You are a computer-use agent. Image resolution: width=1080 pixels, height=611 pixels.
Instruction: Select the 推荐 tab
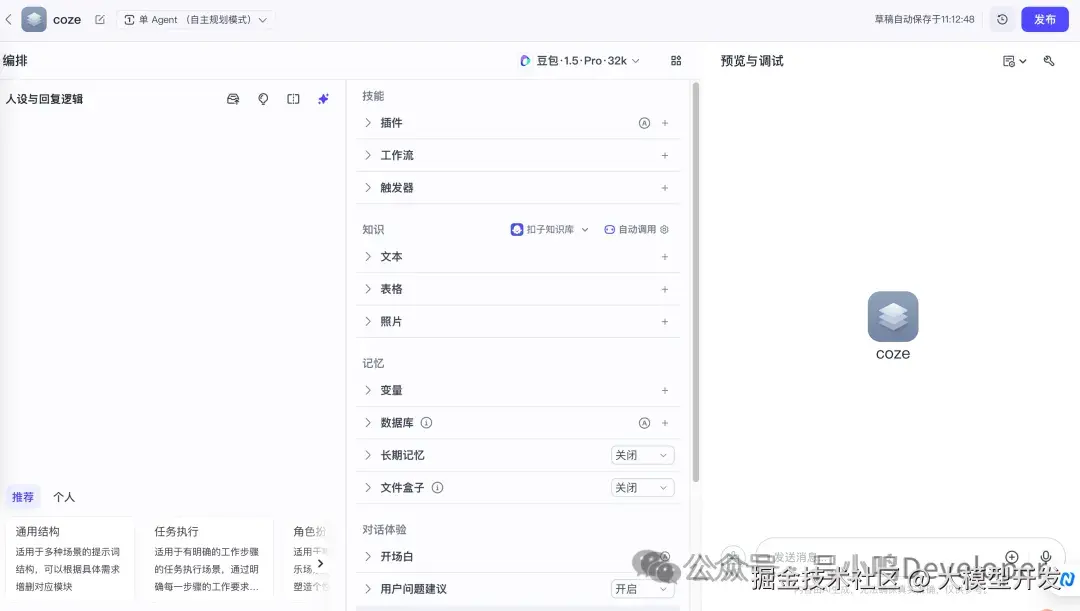[x=23, y=497]
